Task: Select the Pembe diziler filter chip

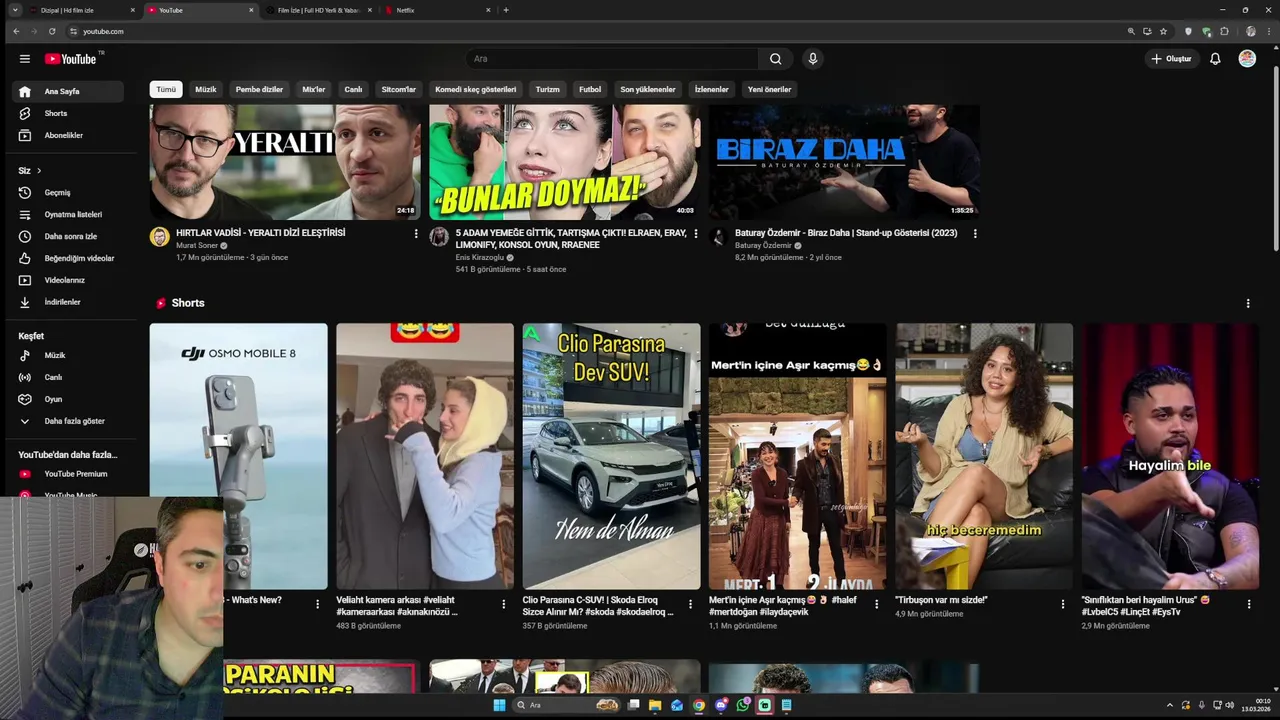Action: (259, 89)
